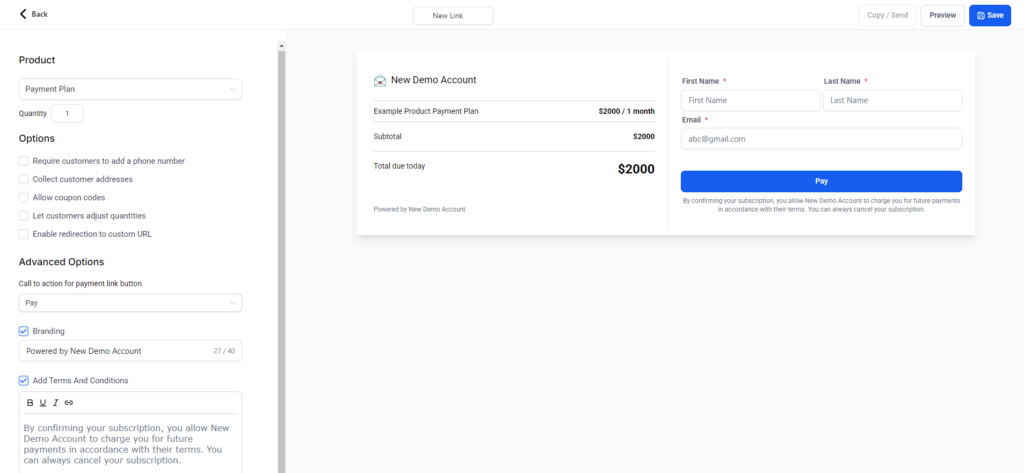Viewport: 1024px width, 473px height.
Task: Click the New Demo Account title in preview
Action: [x=434, y=80]
